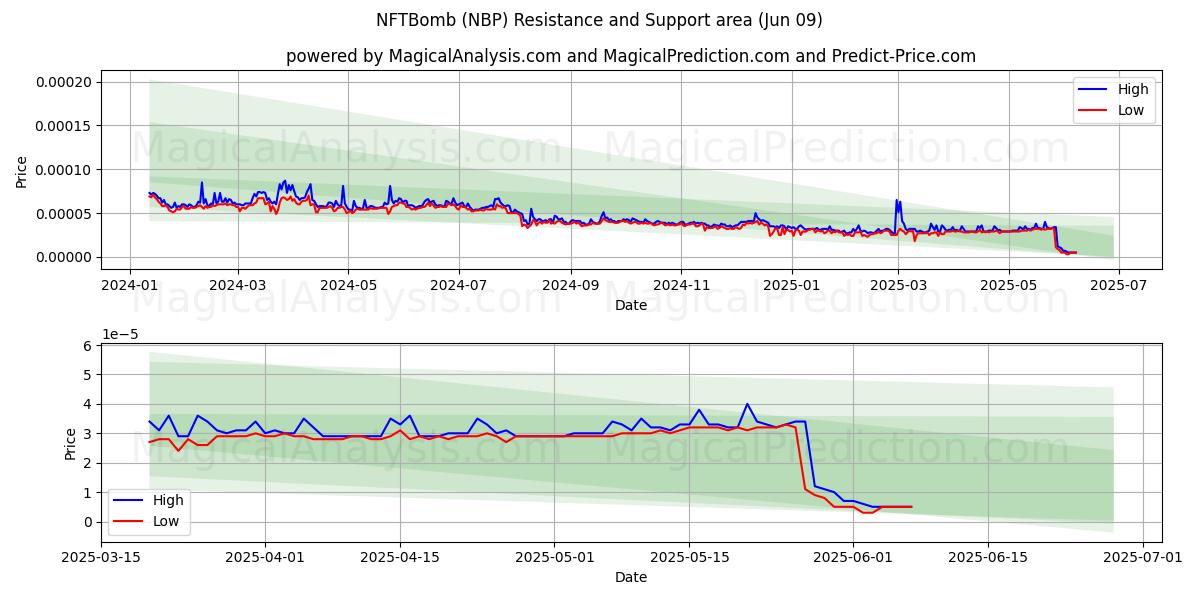Click the '2024-11' tick label on the top chart
This screenshot has width=1200, height=600.
coord(681,285)
